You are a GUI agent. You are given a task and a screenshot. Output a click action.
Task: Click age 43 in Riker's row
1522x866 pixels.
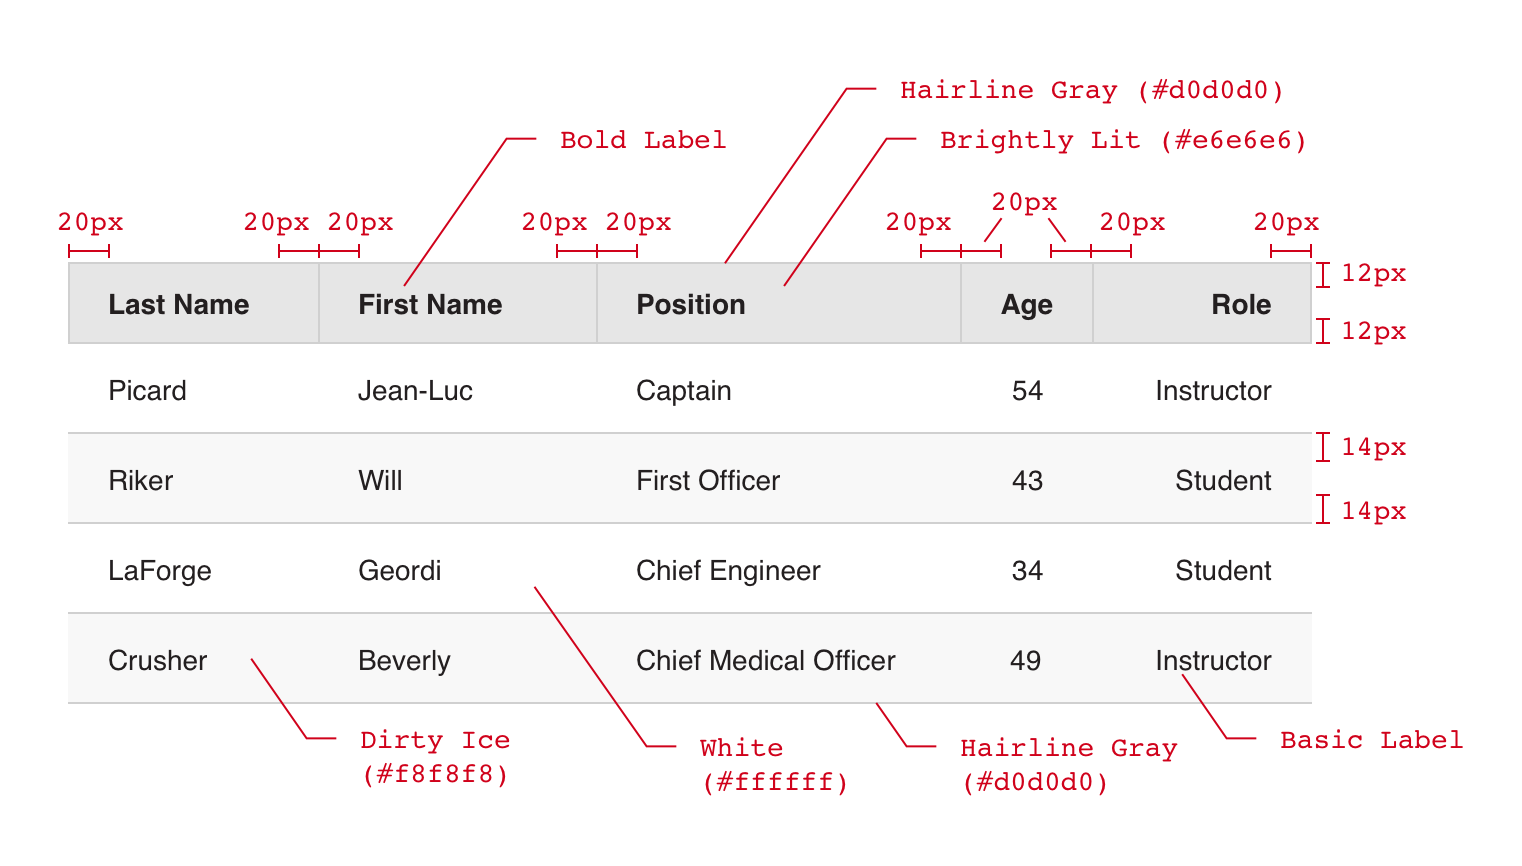pos(1027,480)
